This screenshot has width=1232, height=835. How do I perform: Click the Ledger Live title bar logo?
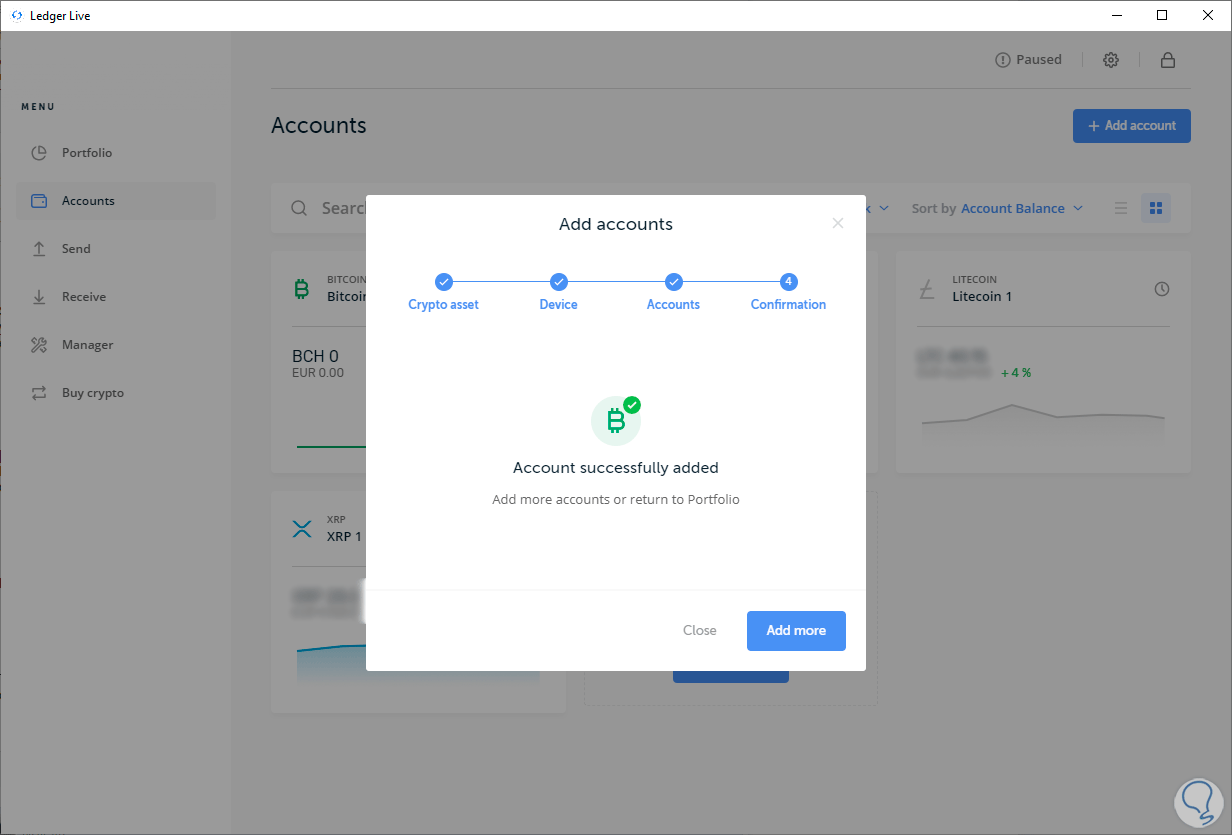17,16
